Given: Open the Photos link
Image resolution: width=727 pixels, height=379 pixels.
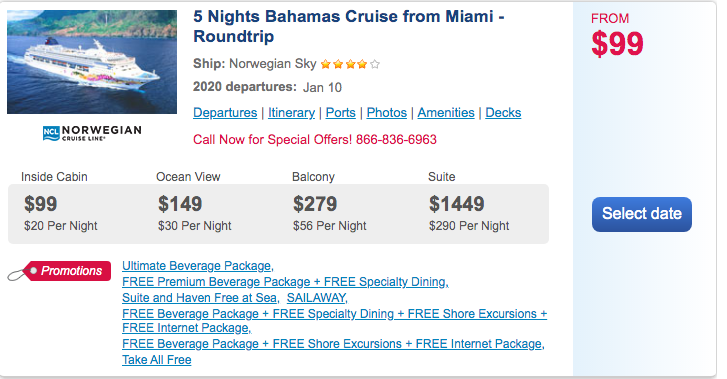Looking at the screenshot, I should click(x=387, y=113).
